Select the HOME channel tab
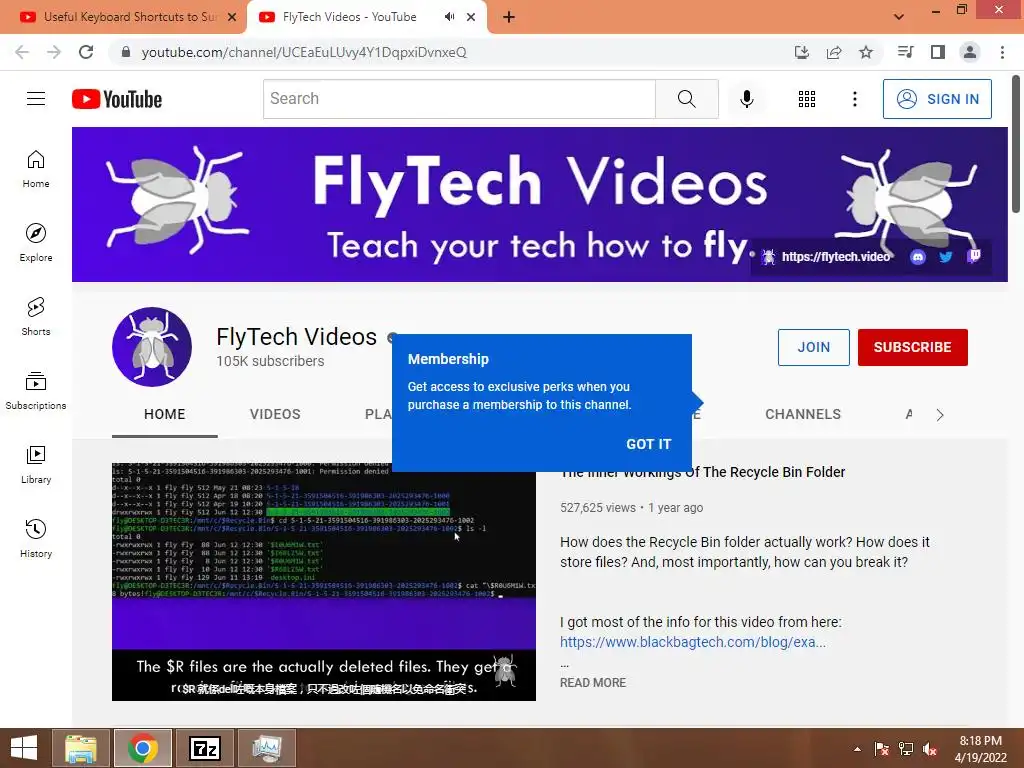The width and height of the screenshot is (1024, 768). pyautogui.click(x=165, y=414)
